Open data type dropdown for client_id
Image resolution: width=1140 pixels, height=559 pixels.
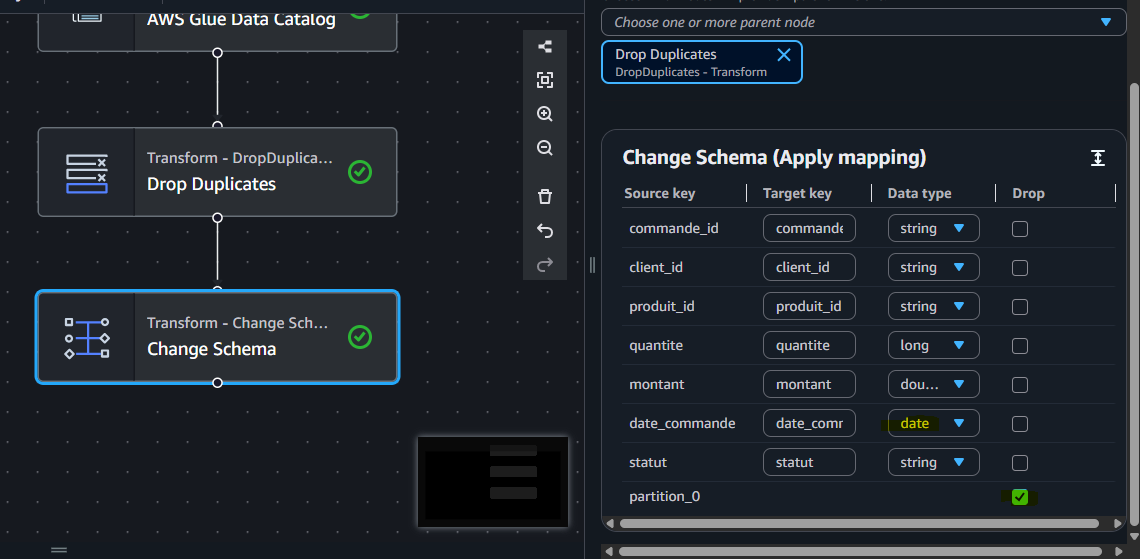[934, 268]
